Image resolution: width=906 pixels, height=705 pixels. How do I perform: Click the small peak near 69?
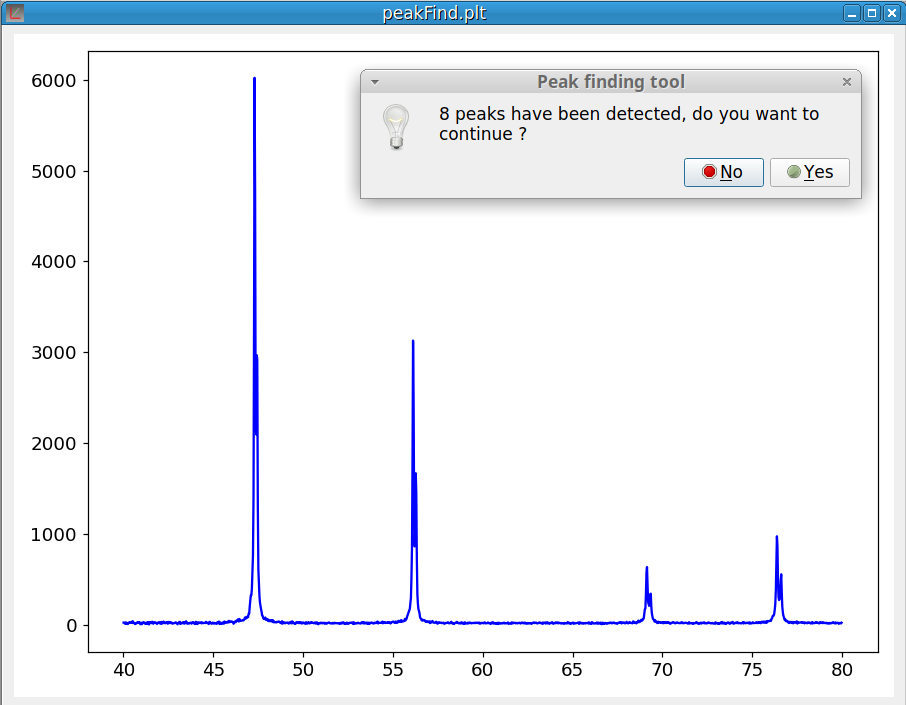point(648,594)
